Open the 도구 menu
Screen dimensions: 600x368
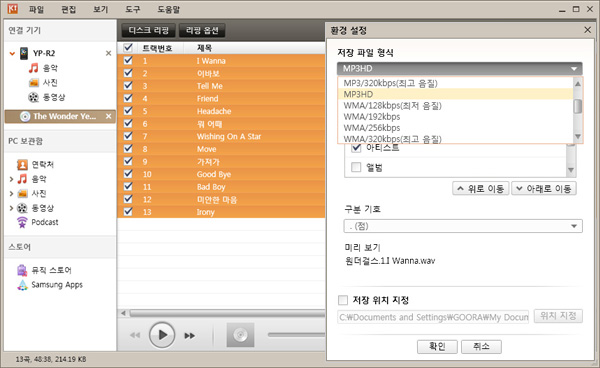coord(133,9)
